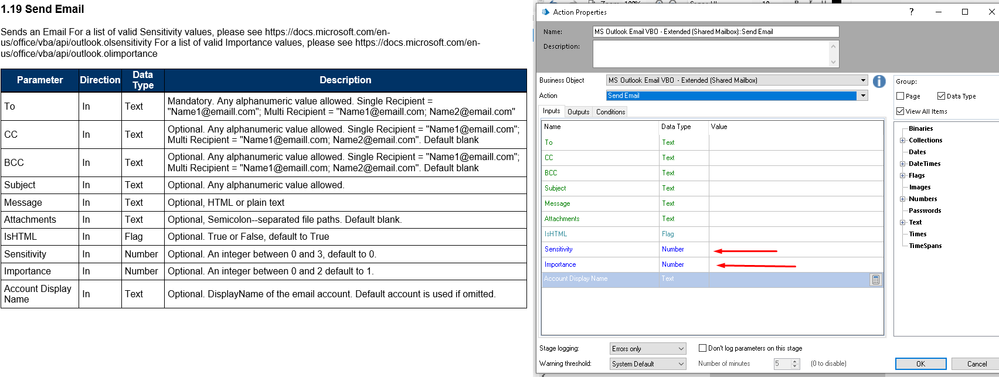
Task: Select the Attachments input row name
Action: coord(562,218)
